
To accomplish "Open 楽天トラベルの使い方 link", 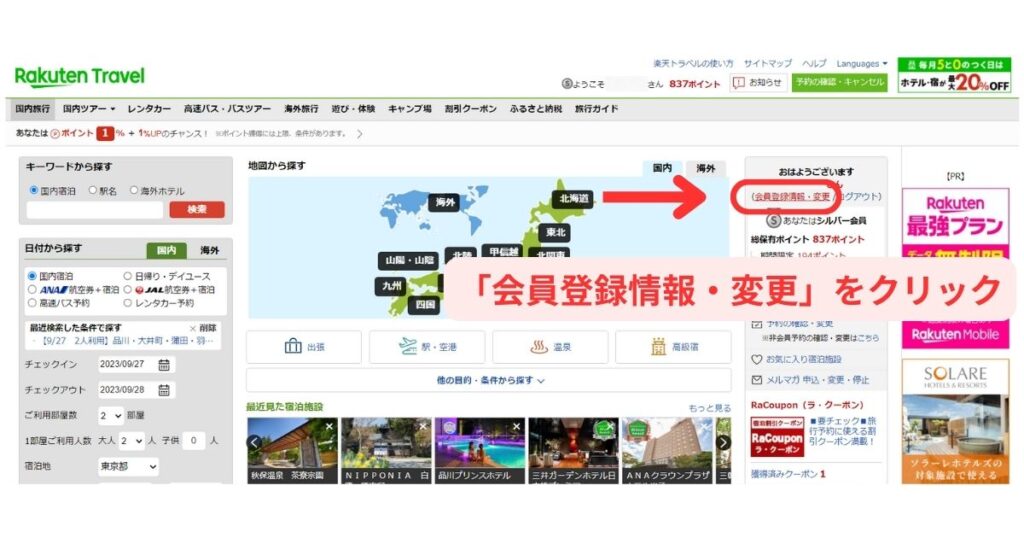I will (693, 64).
